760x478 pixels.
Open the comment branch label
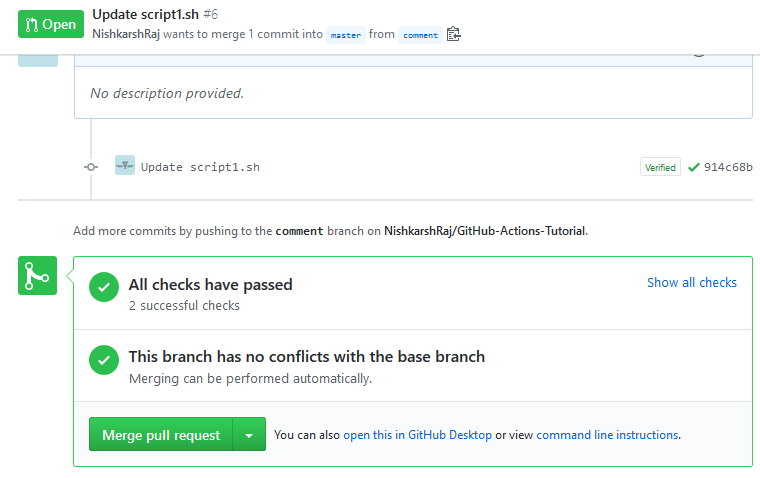[x=420, y=35]
